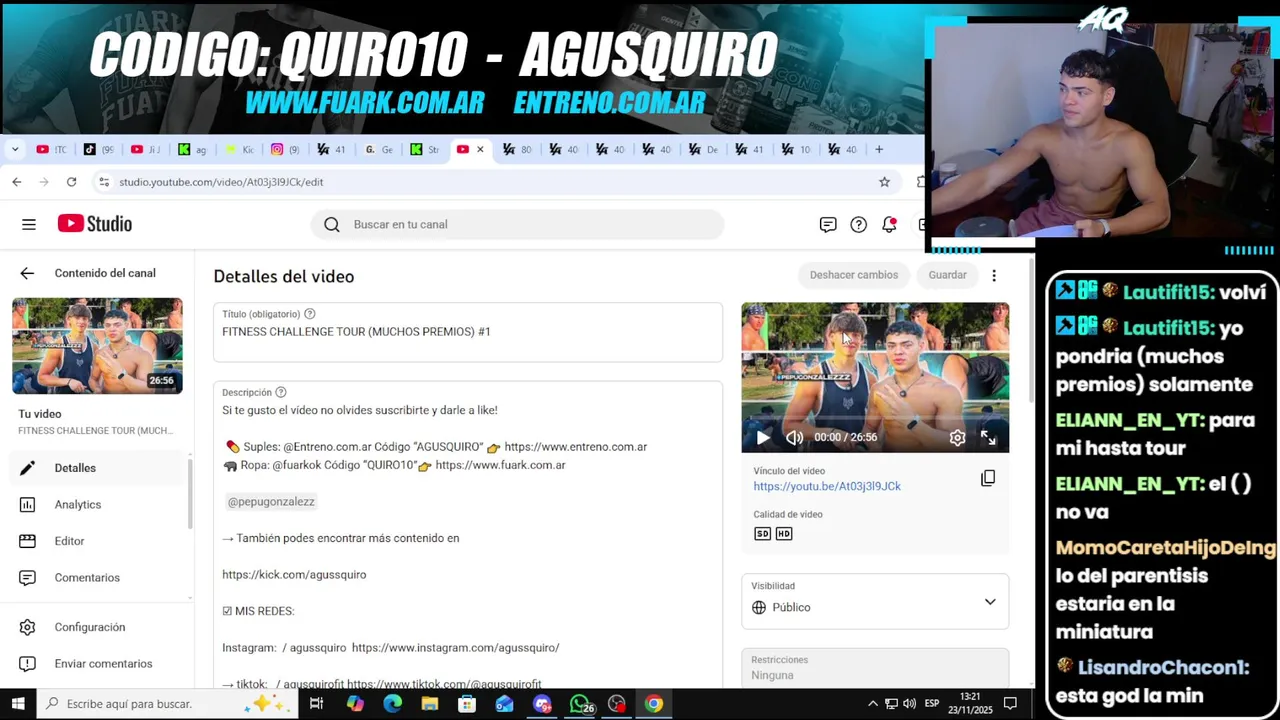Viewport: 1280px width, 720px height.
Task: Close the active YouTube Studio tab
Action: (480, 150)
